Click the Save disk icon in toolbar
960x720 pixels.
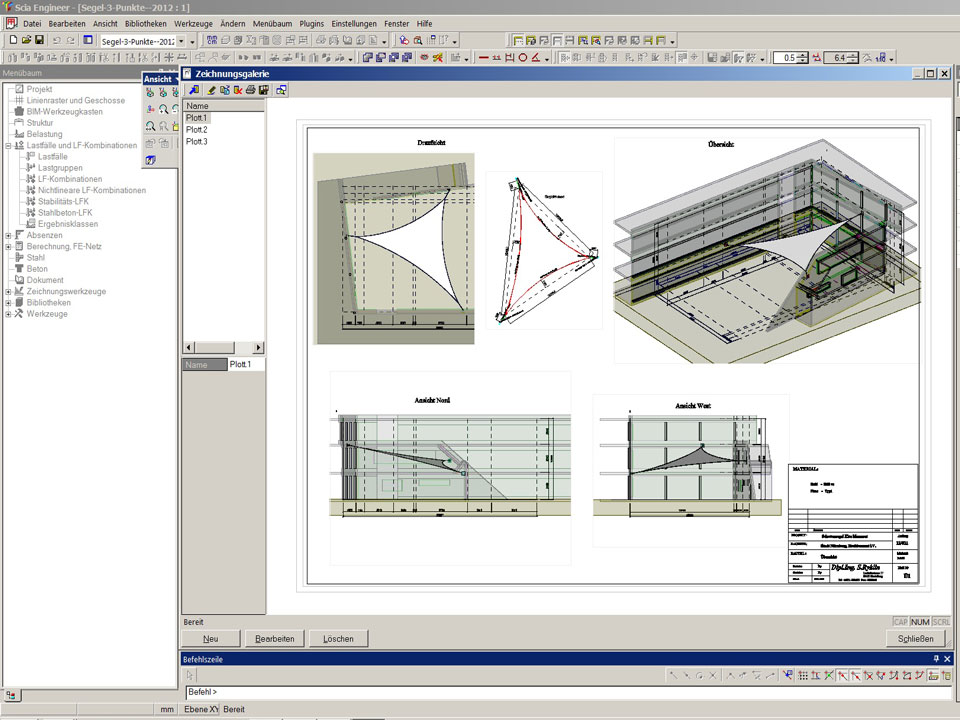tap(39, 40)
